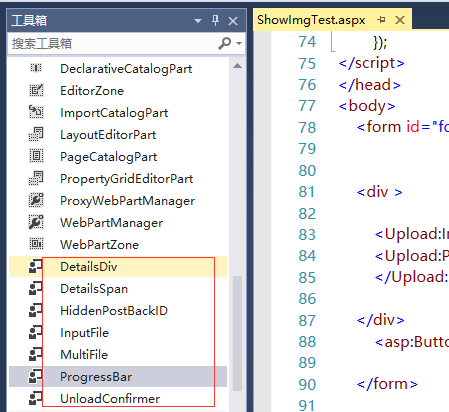
Task: Click the search magnifier button
Action: click(225, 43)
